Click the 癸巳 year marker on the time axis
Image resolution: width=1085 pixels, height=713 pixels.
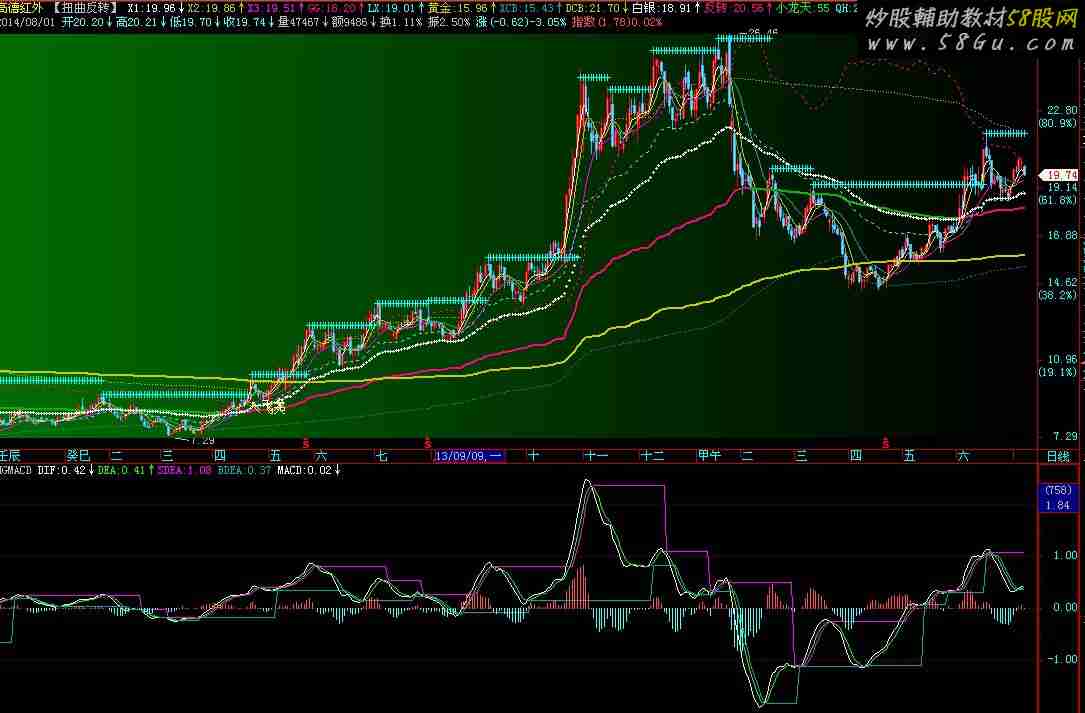coord(78,455)
